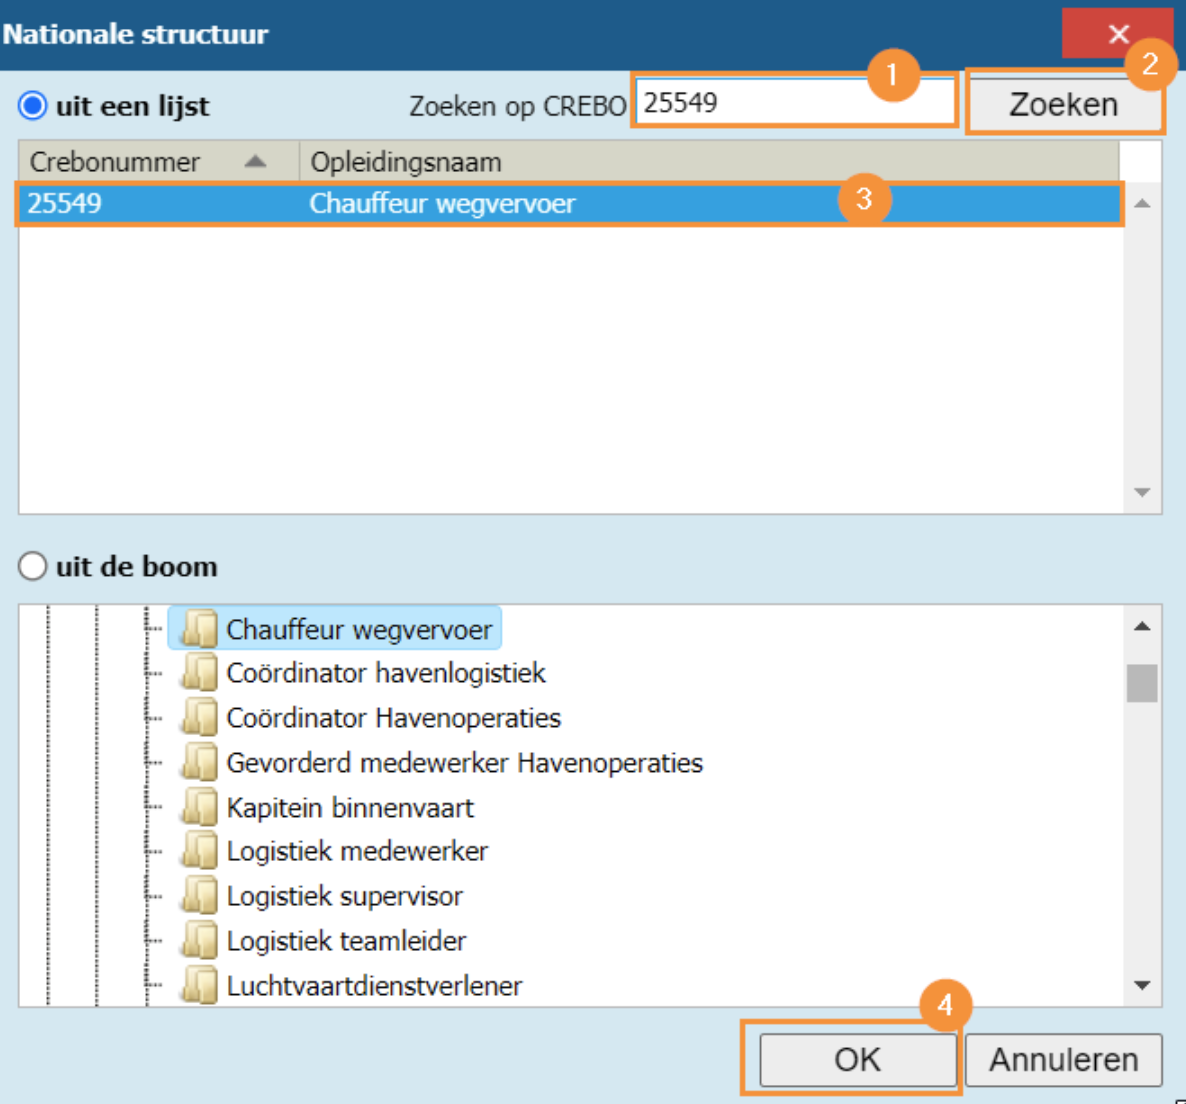The height and width of the screenshot is (1104, 1186).
Task: Click Luchtvaartdienstverlener folder icon
Action: (199, 985)
